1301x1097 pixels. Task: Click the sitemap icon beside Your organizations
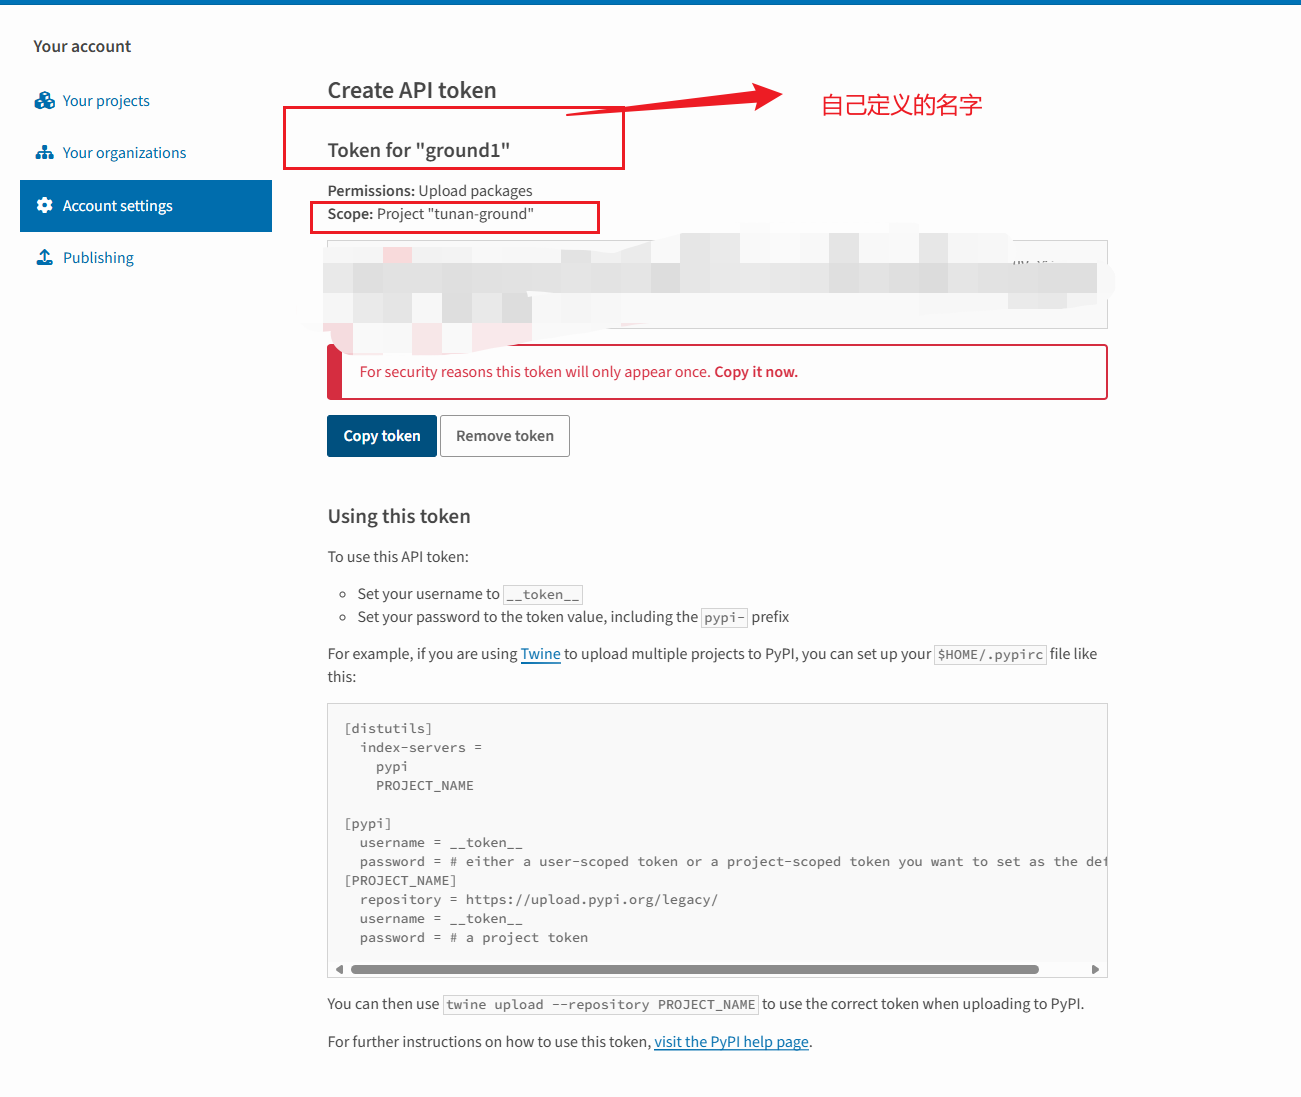click(44, 153)
